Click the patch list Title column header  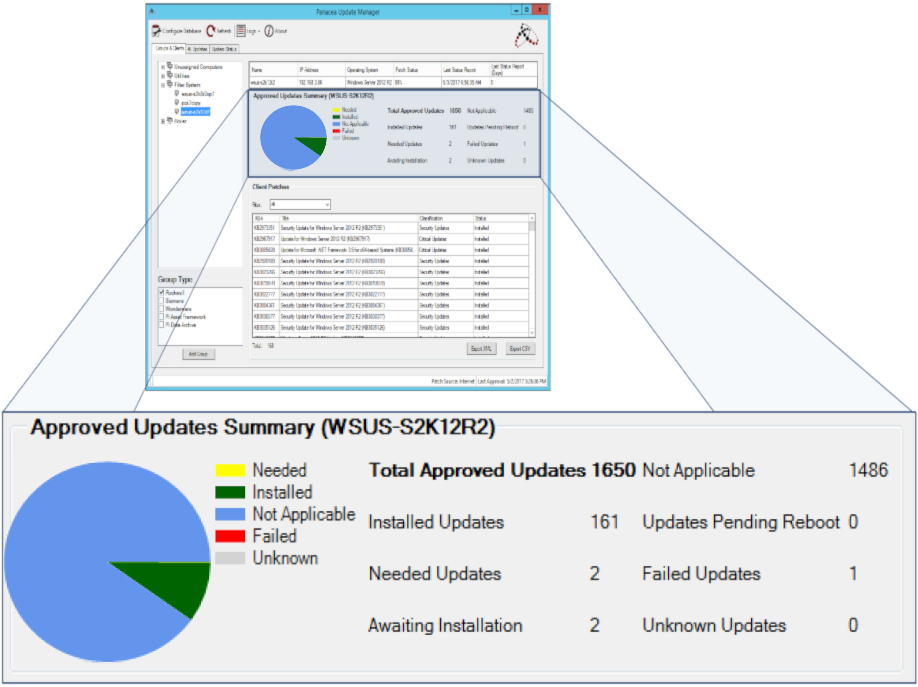point(348,218)
